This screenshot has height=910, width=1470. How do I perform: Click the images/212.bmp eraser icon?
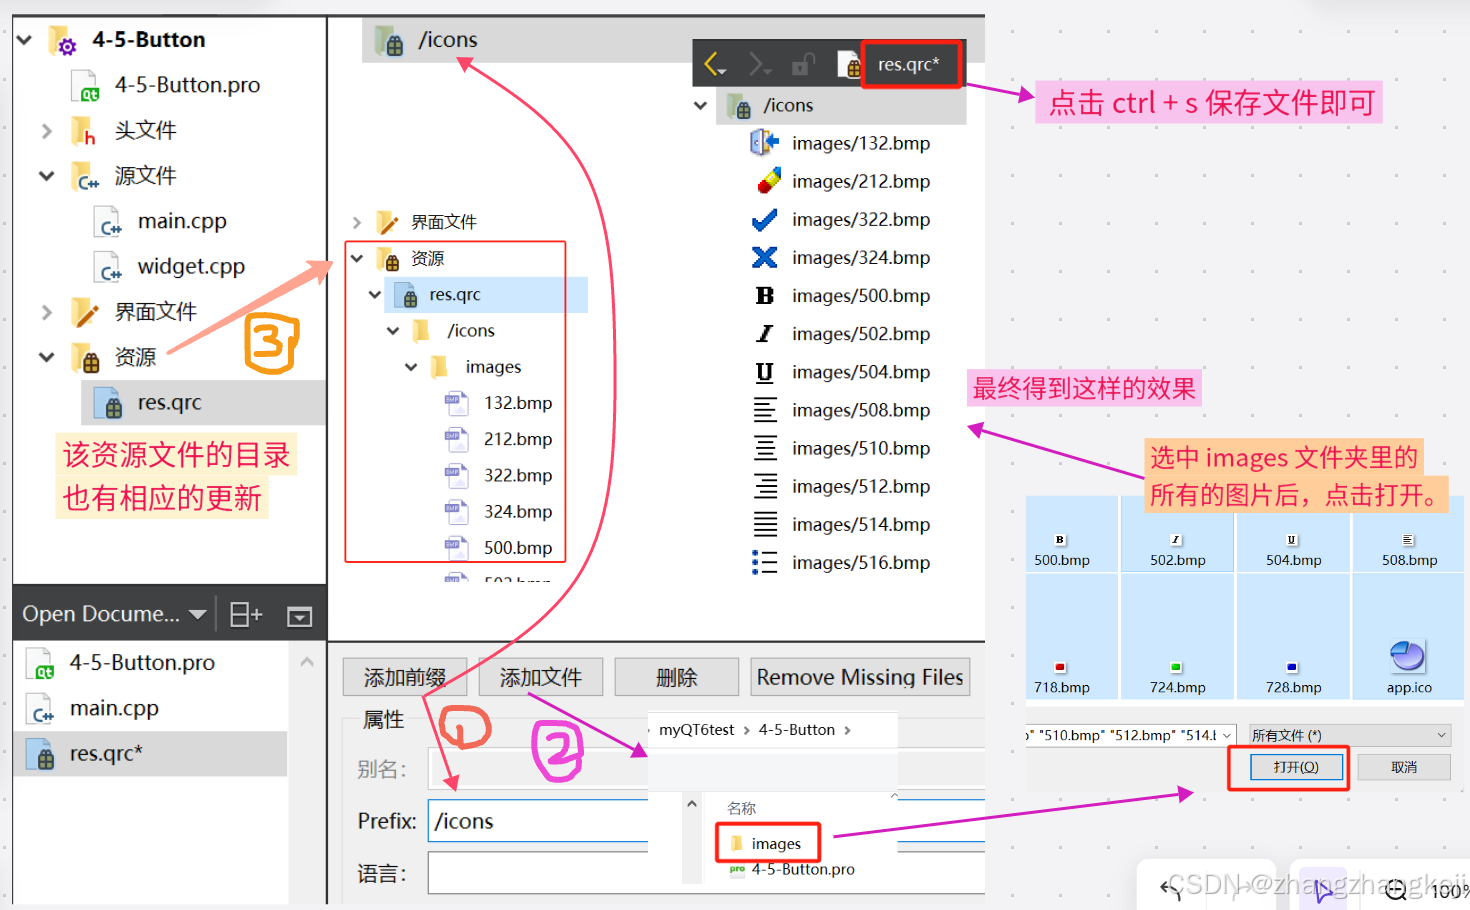pyautogui.click(x=768, y=181)
